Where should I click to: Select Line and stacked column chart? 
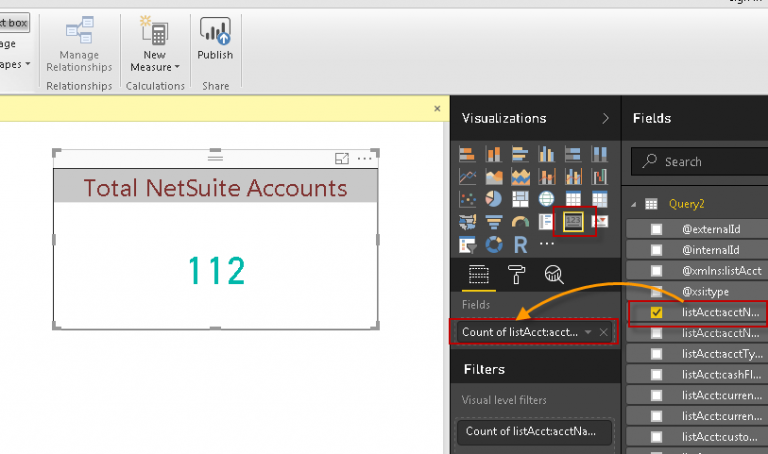[547, 177]
